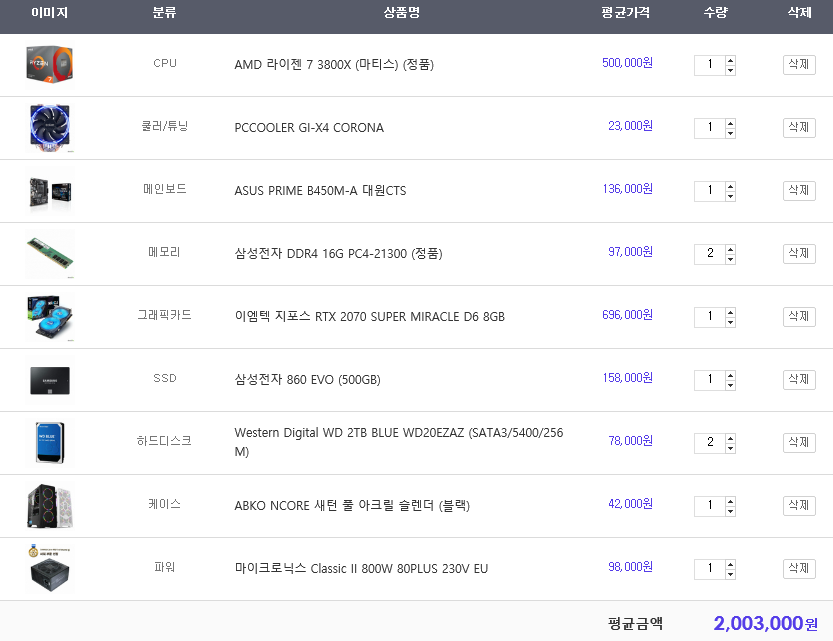The image size is (833, 641).
Task: Click the Samsung DDR4 memory stick image
Action: [49, 253]
